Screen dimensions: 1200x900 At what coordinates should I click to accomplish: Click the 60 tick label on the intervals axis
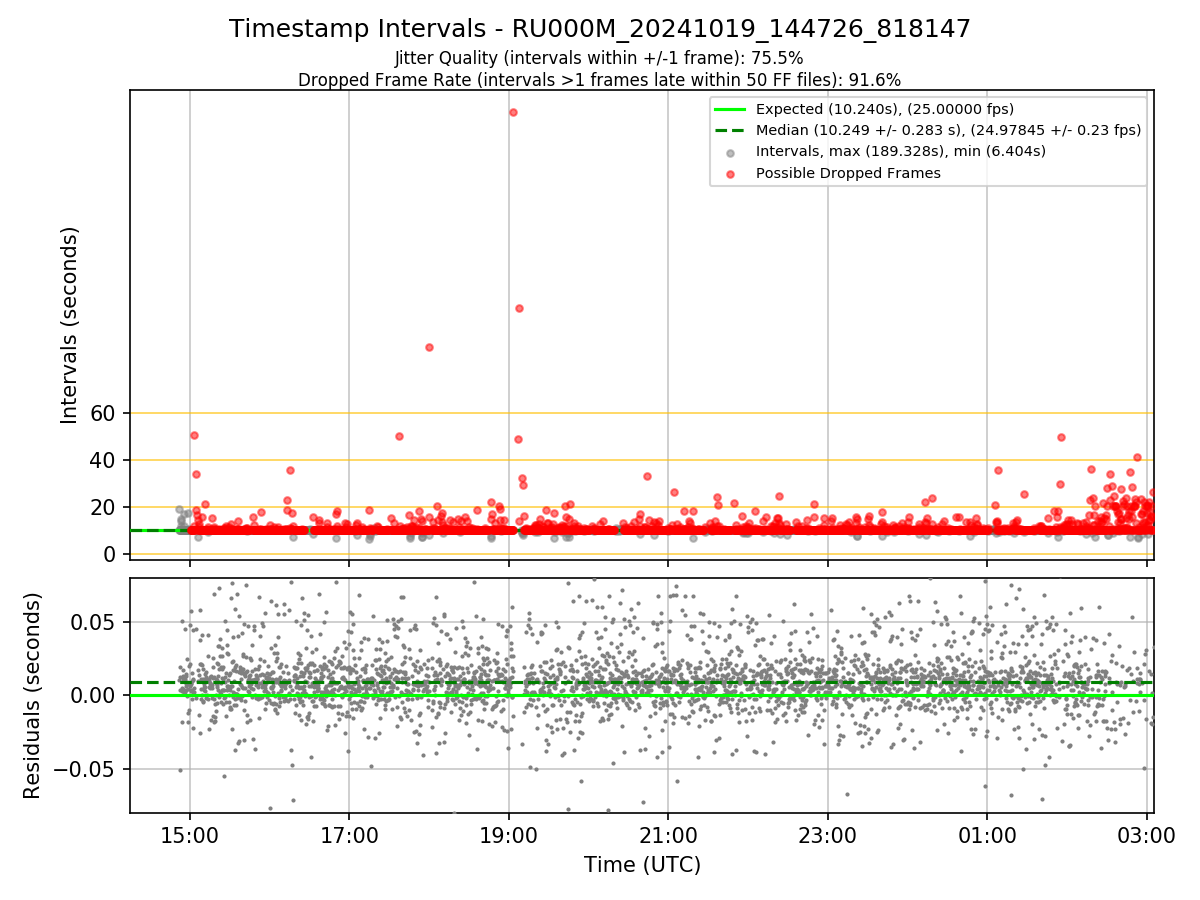(105, 413)
